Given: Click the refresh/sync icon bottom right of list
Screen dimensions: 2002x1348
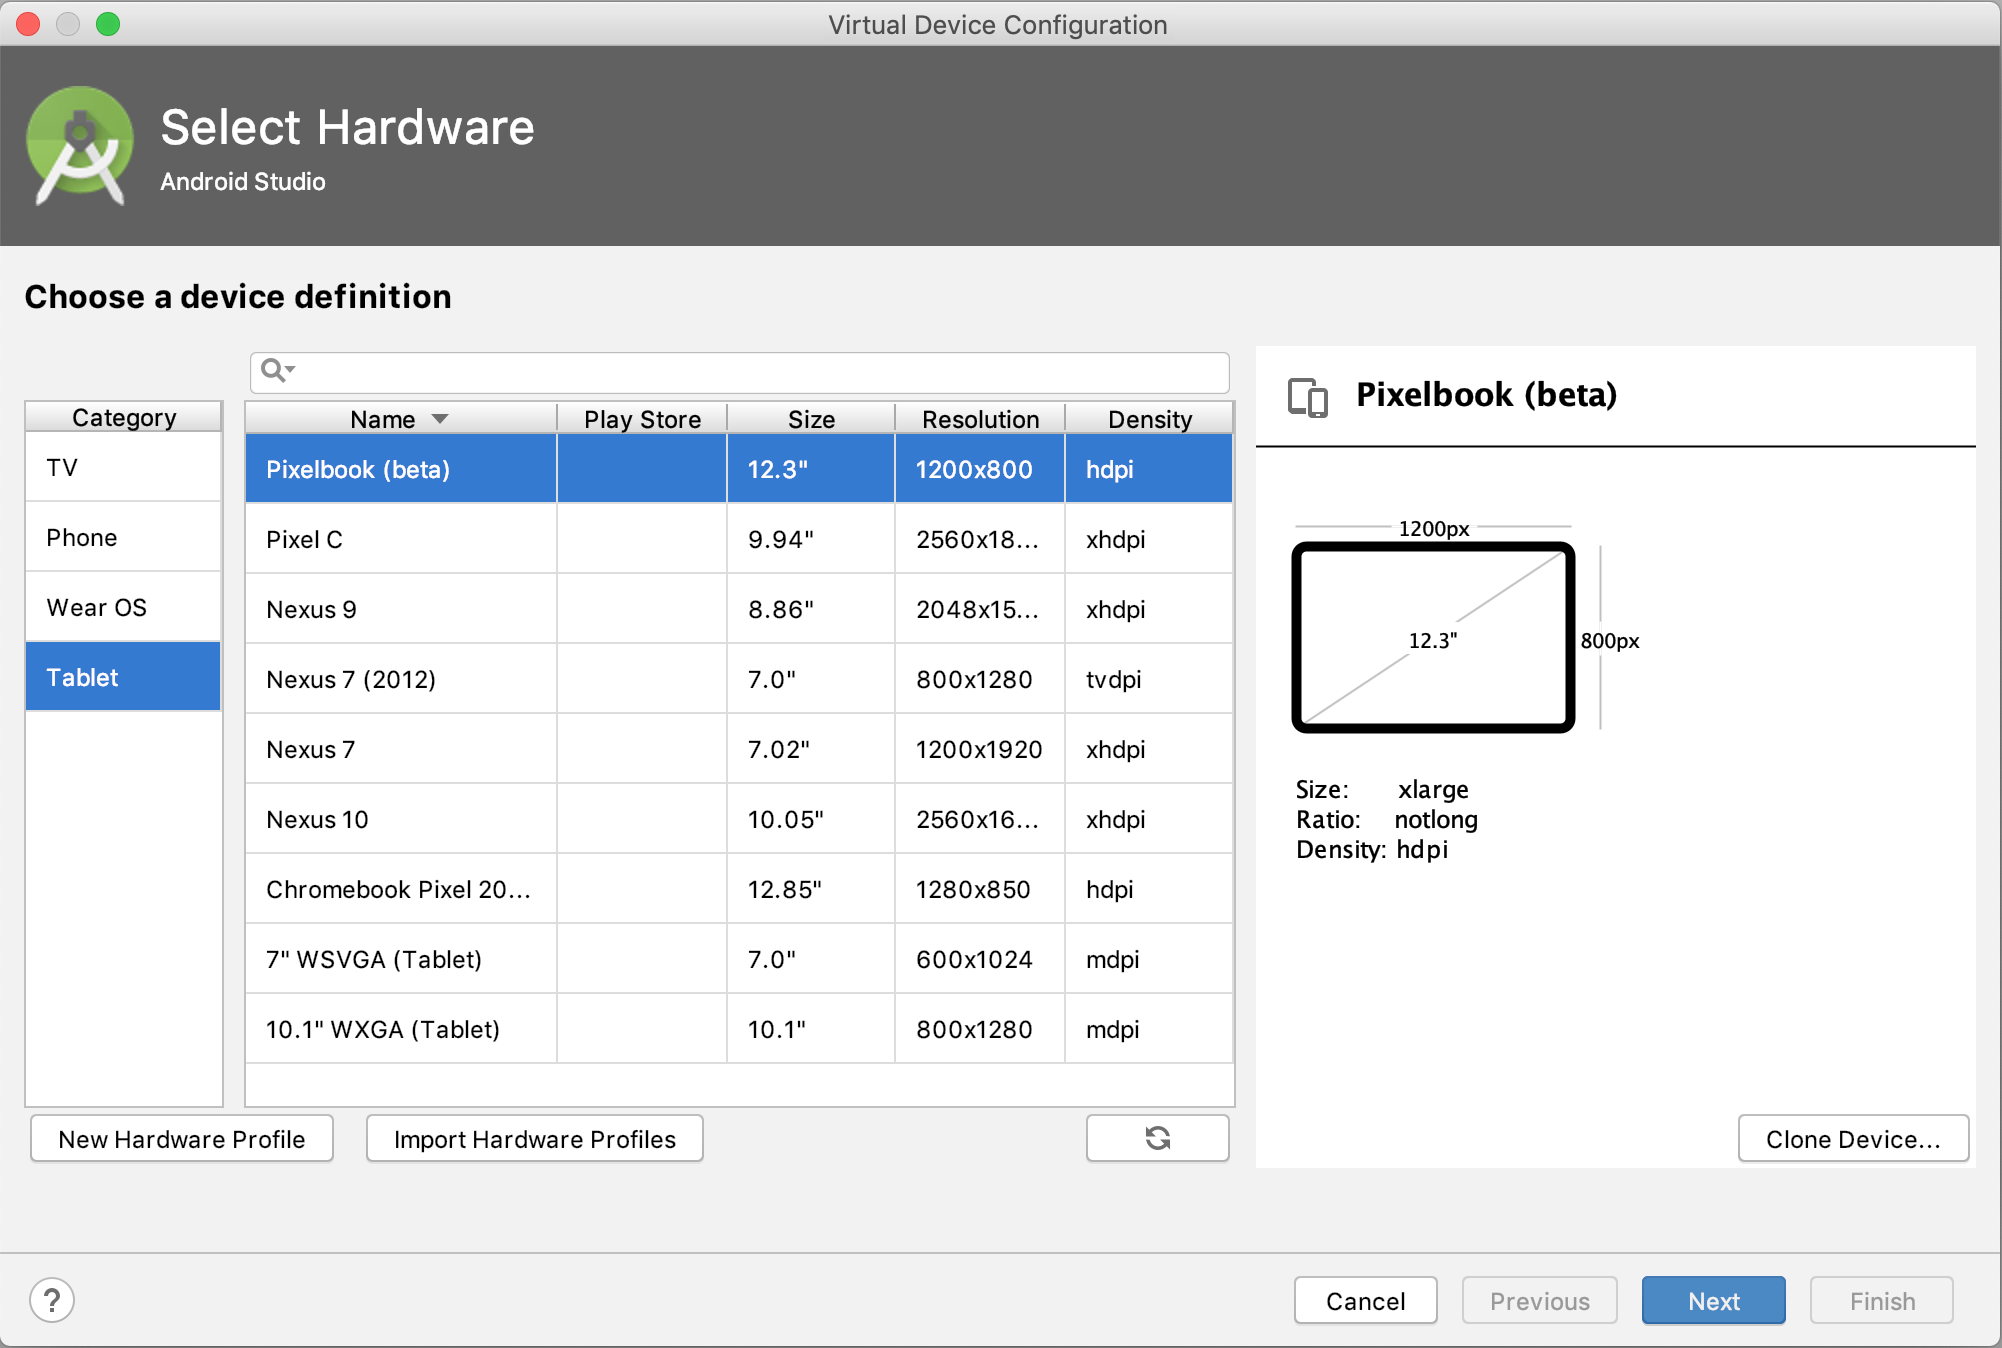Looking at the screenshot, I should coord(1158,1137).
